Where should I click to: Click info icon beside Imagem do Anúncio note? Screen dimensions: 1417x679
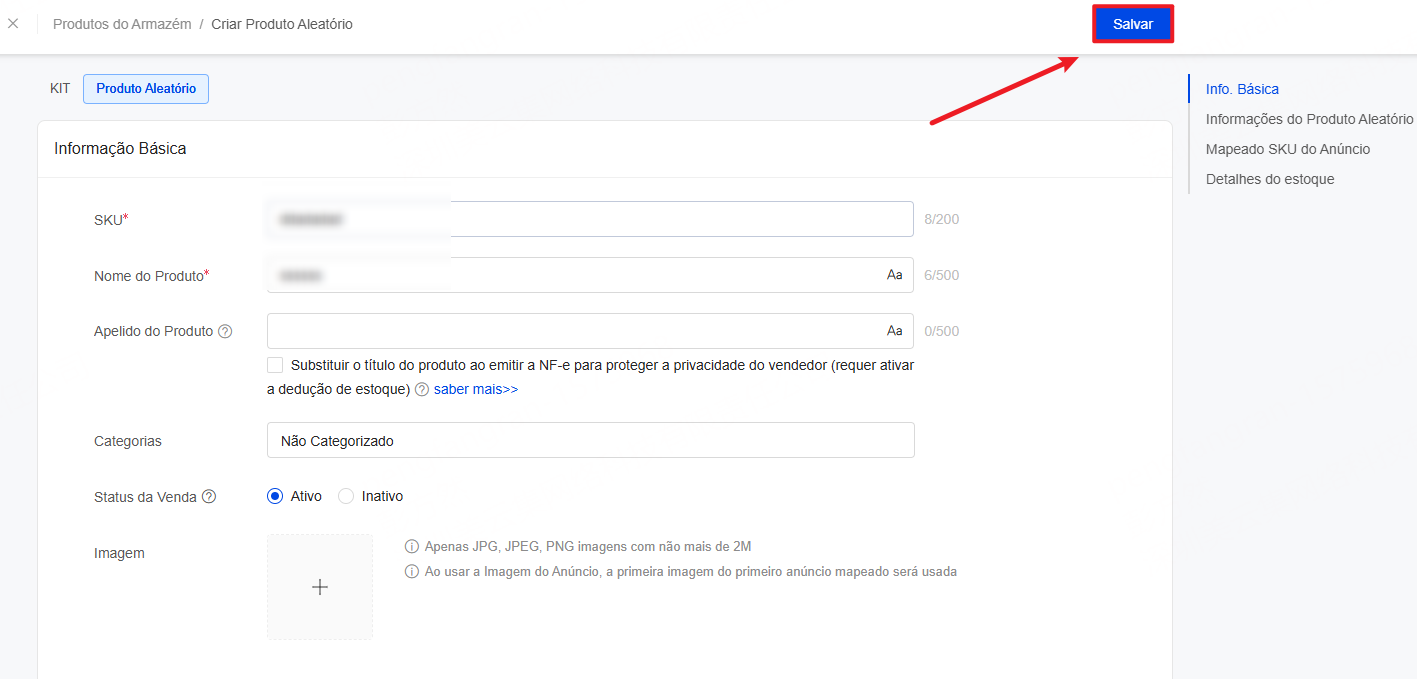pyautogui.click(x=411, y=572)
